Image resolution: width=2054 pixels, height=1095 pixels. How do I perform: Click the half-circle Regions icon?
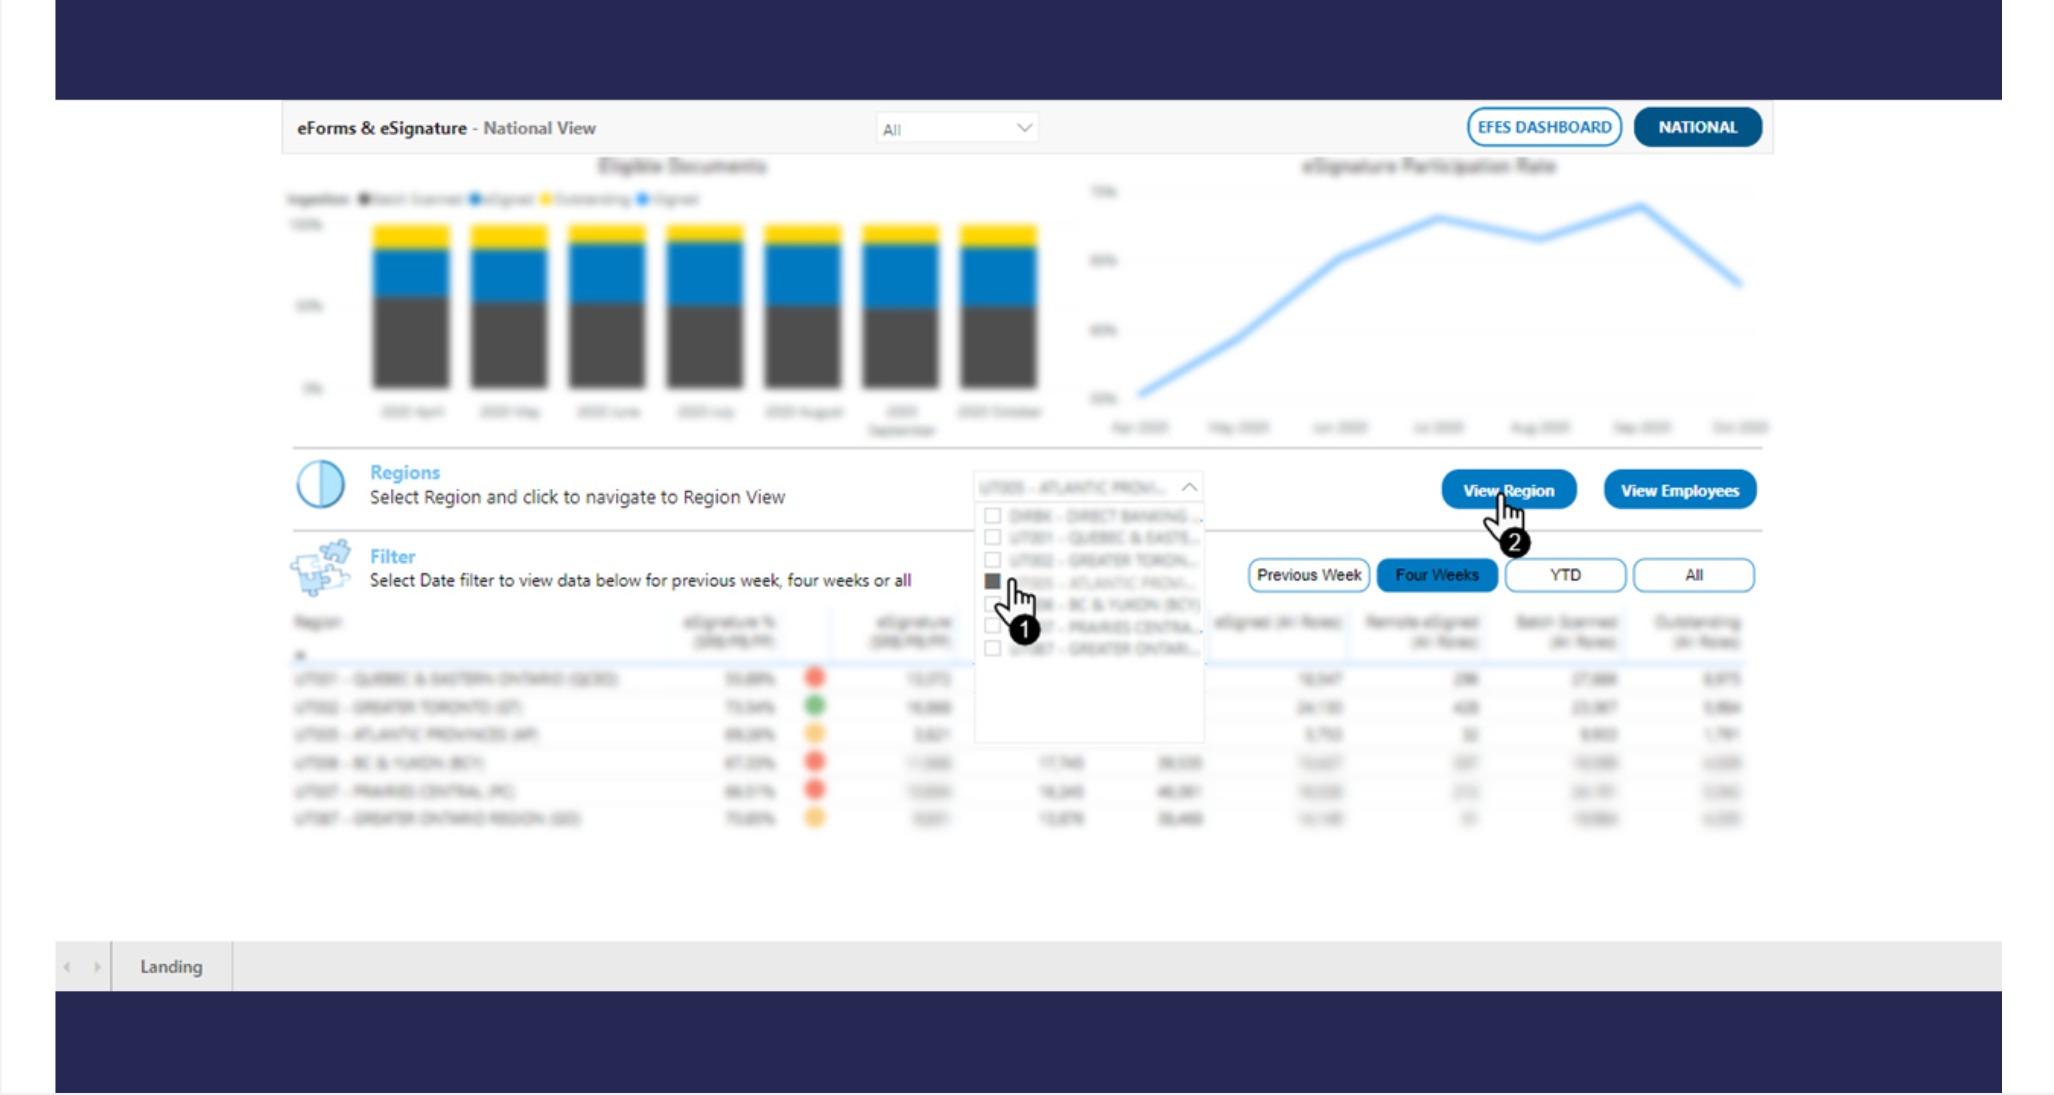pos(320,485)
